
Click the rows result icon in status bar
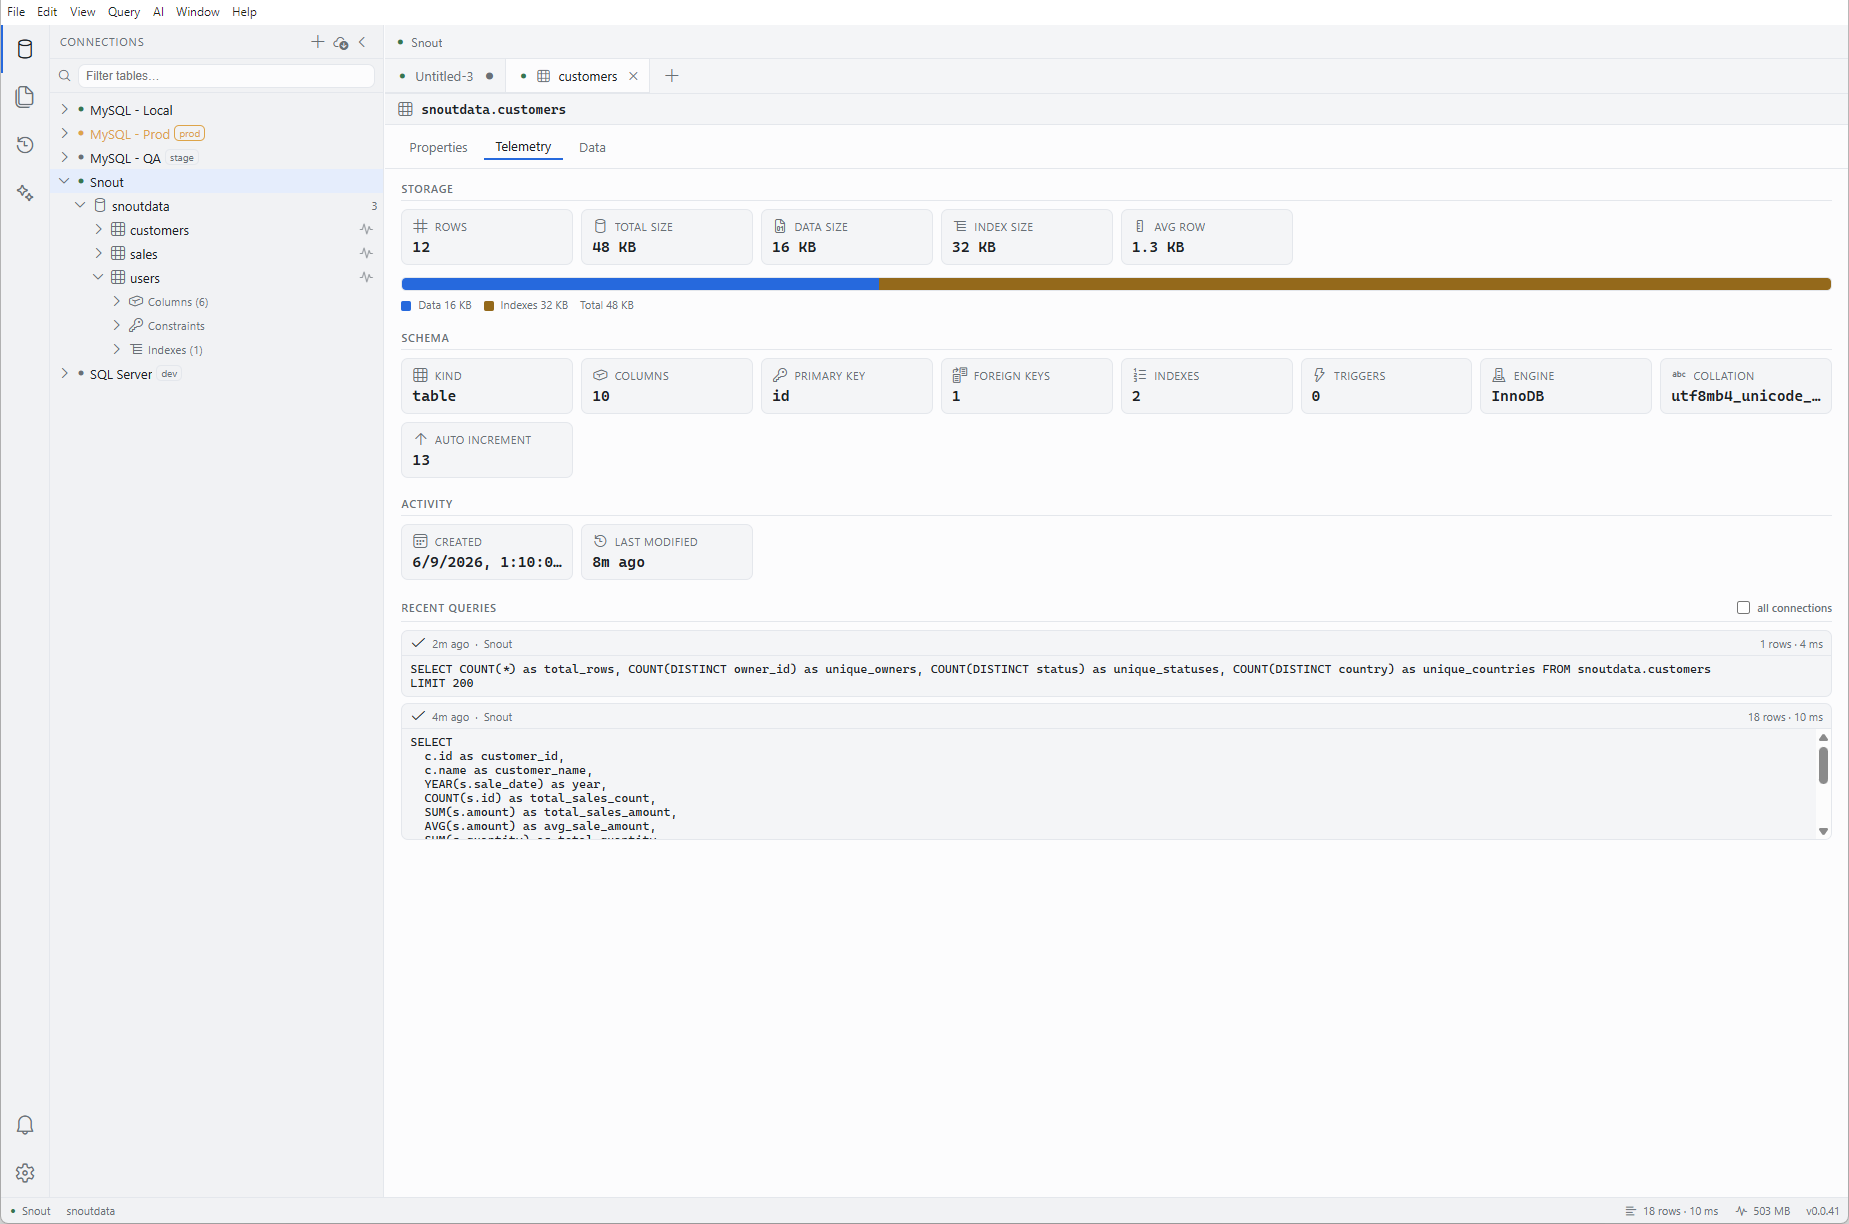tap(1631, 1211)
